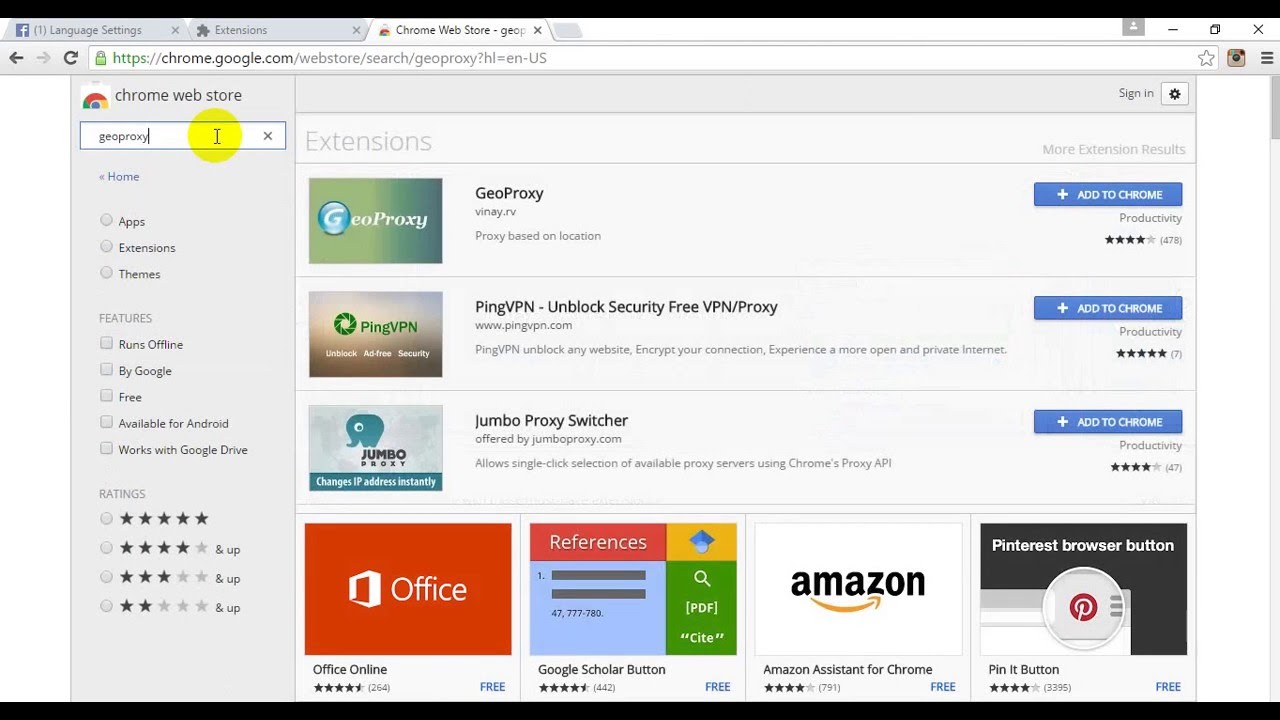The width and height of the screenshot is (1280, 720).
Task: Open the Jumbo Proxy extension thumbnail
Action: point(375,448)
